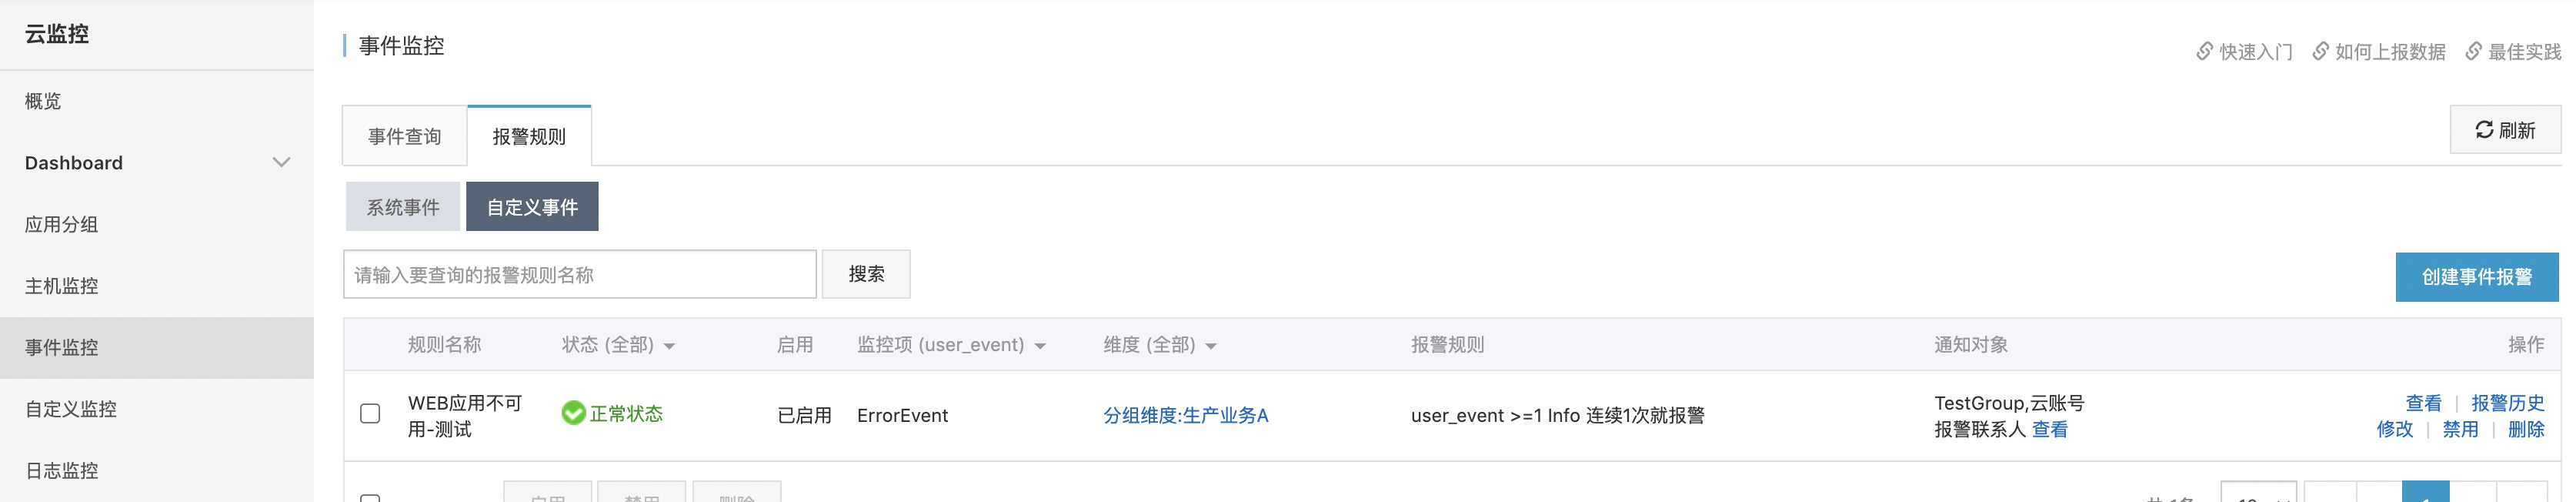The image size is (2576, 502).
Task: Switch to the 事件查询 tab
Action: pyautogui.click(x=404, y=136)
